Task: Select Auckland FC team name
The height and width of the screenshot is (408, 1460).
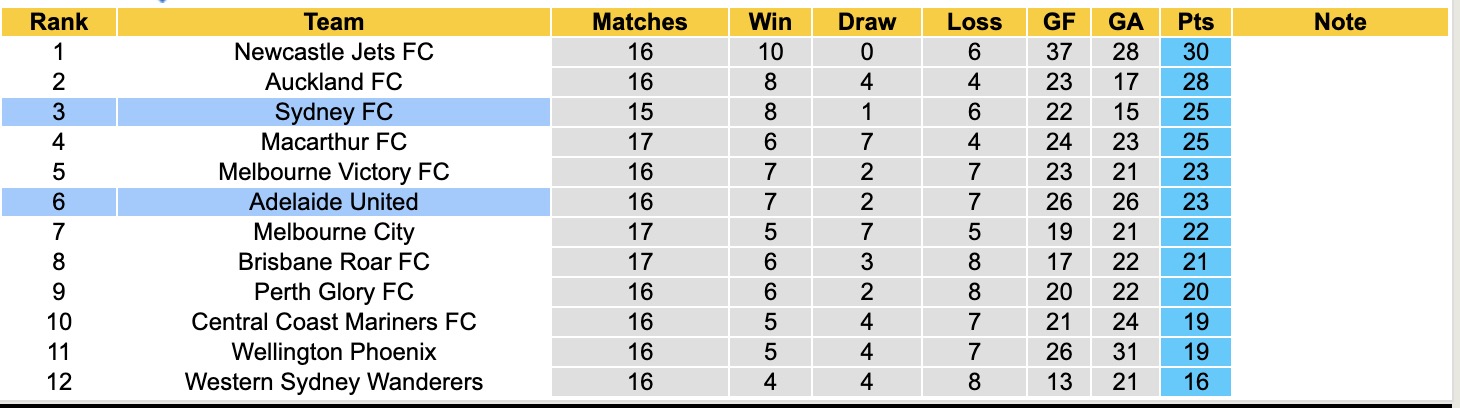Action: click(x=334, y=82)
